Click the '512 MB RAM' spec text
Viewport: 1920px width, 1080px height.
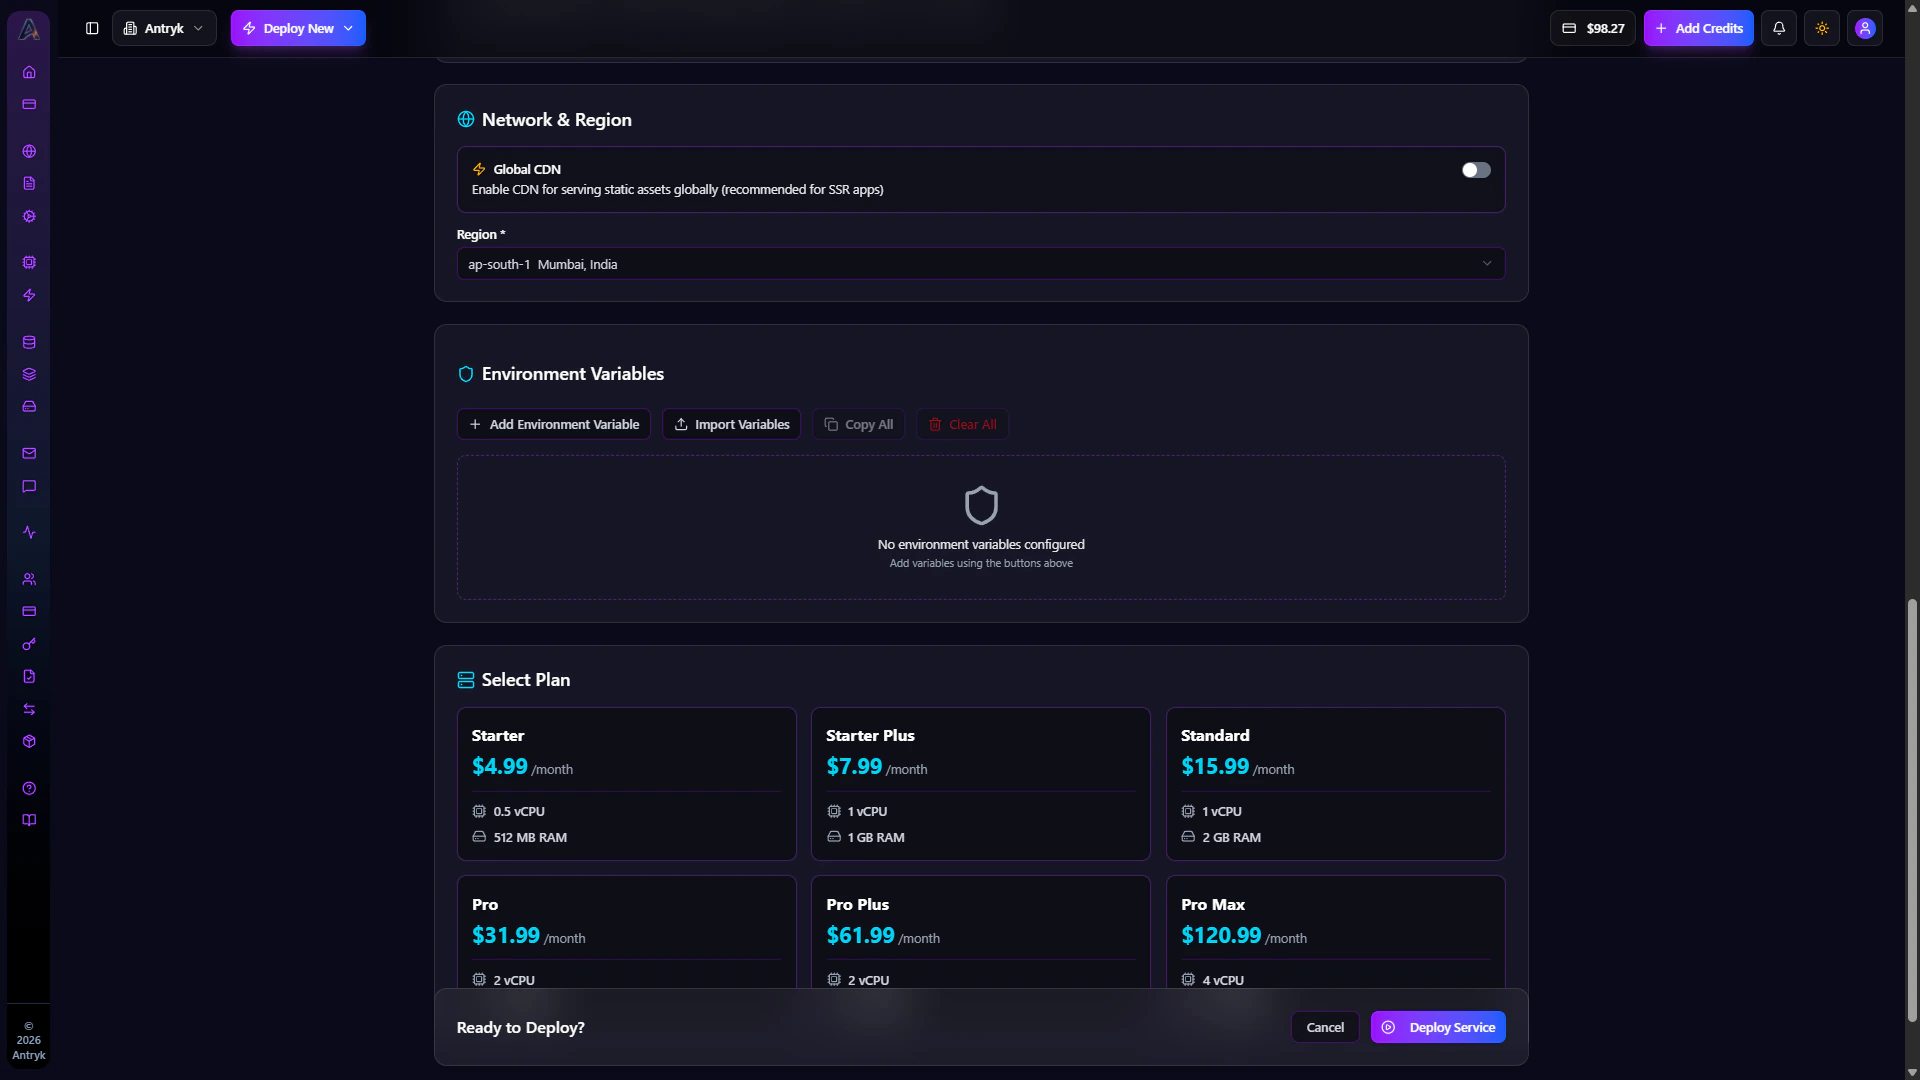point(530,837)
